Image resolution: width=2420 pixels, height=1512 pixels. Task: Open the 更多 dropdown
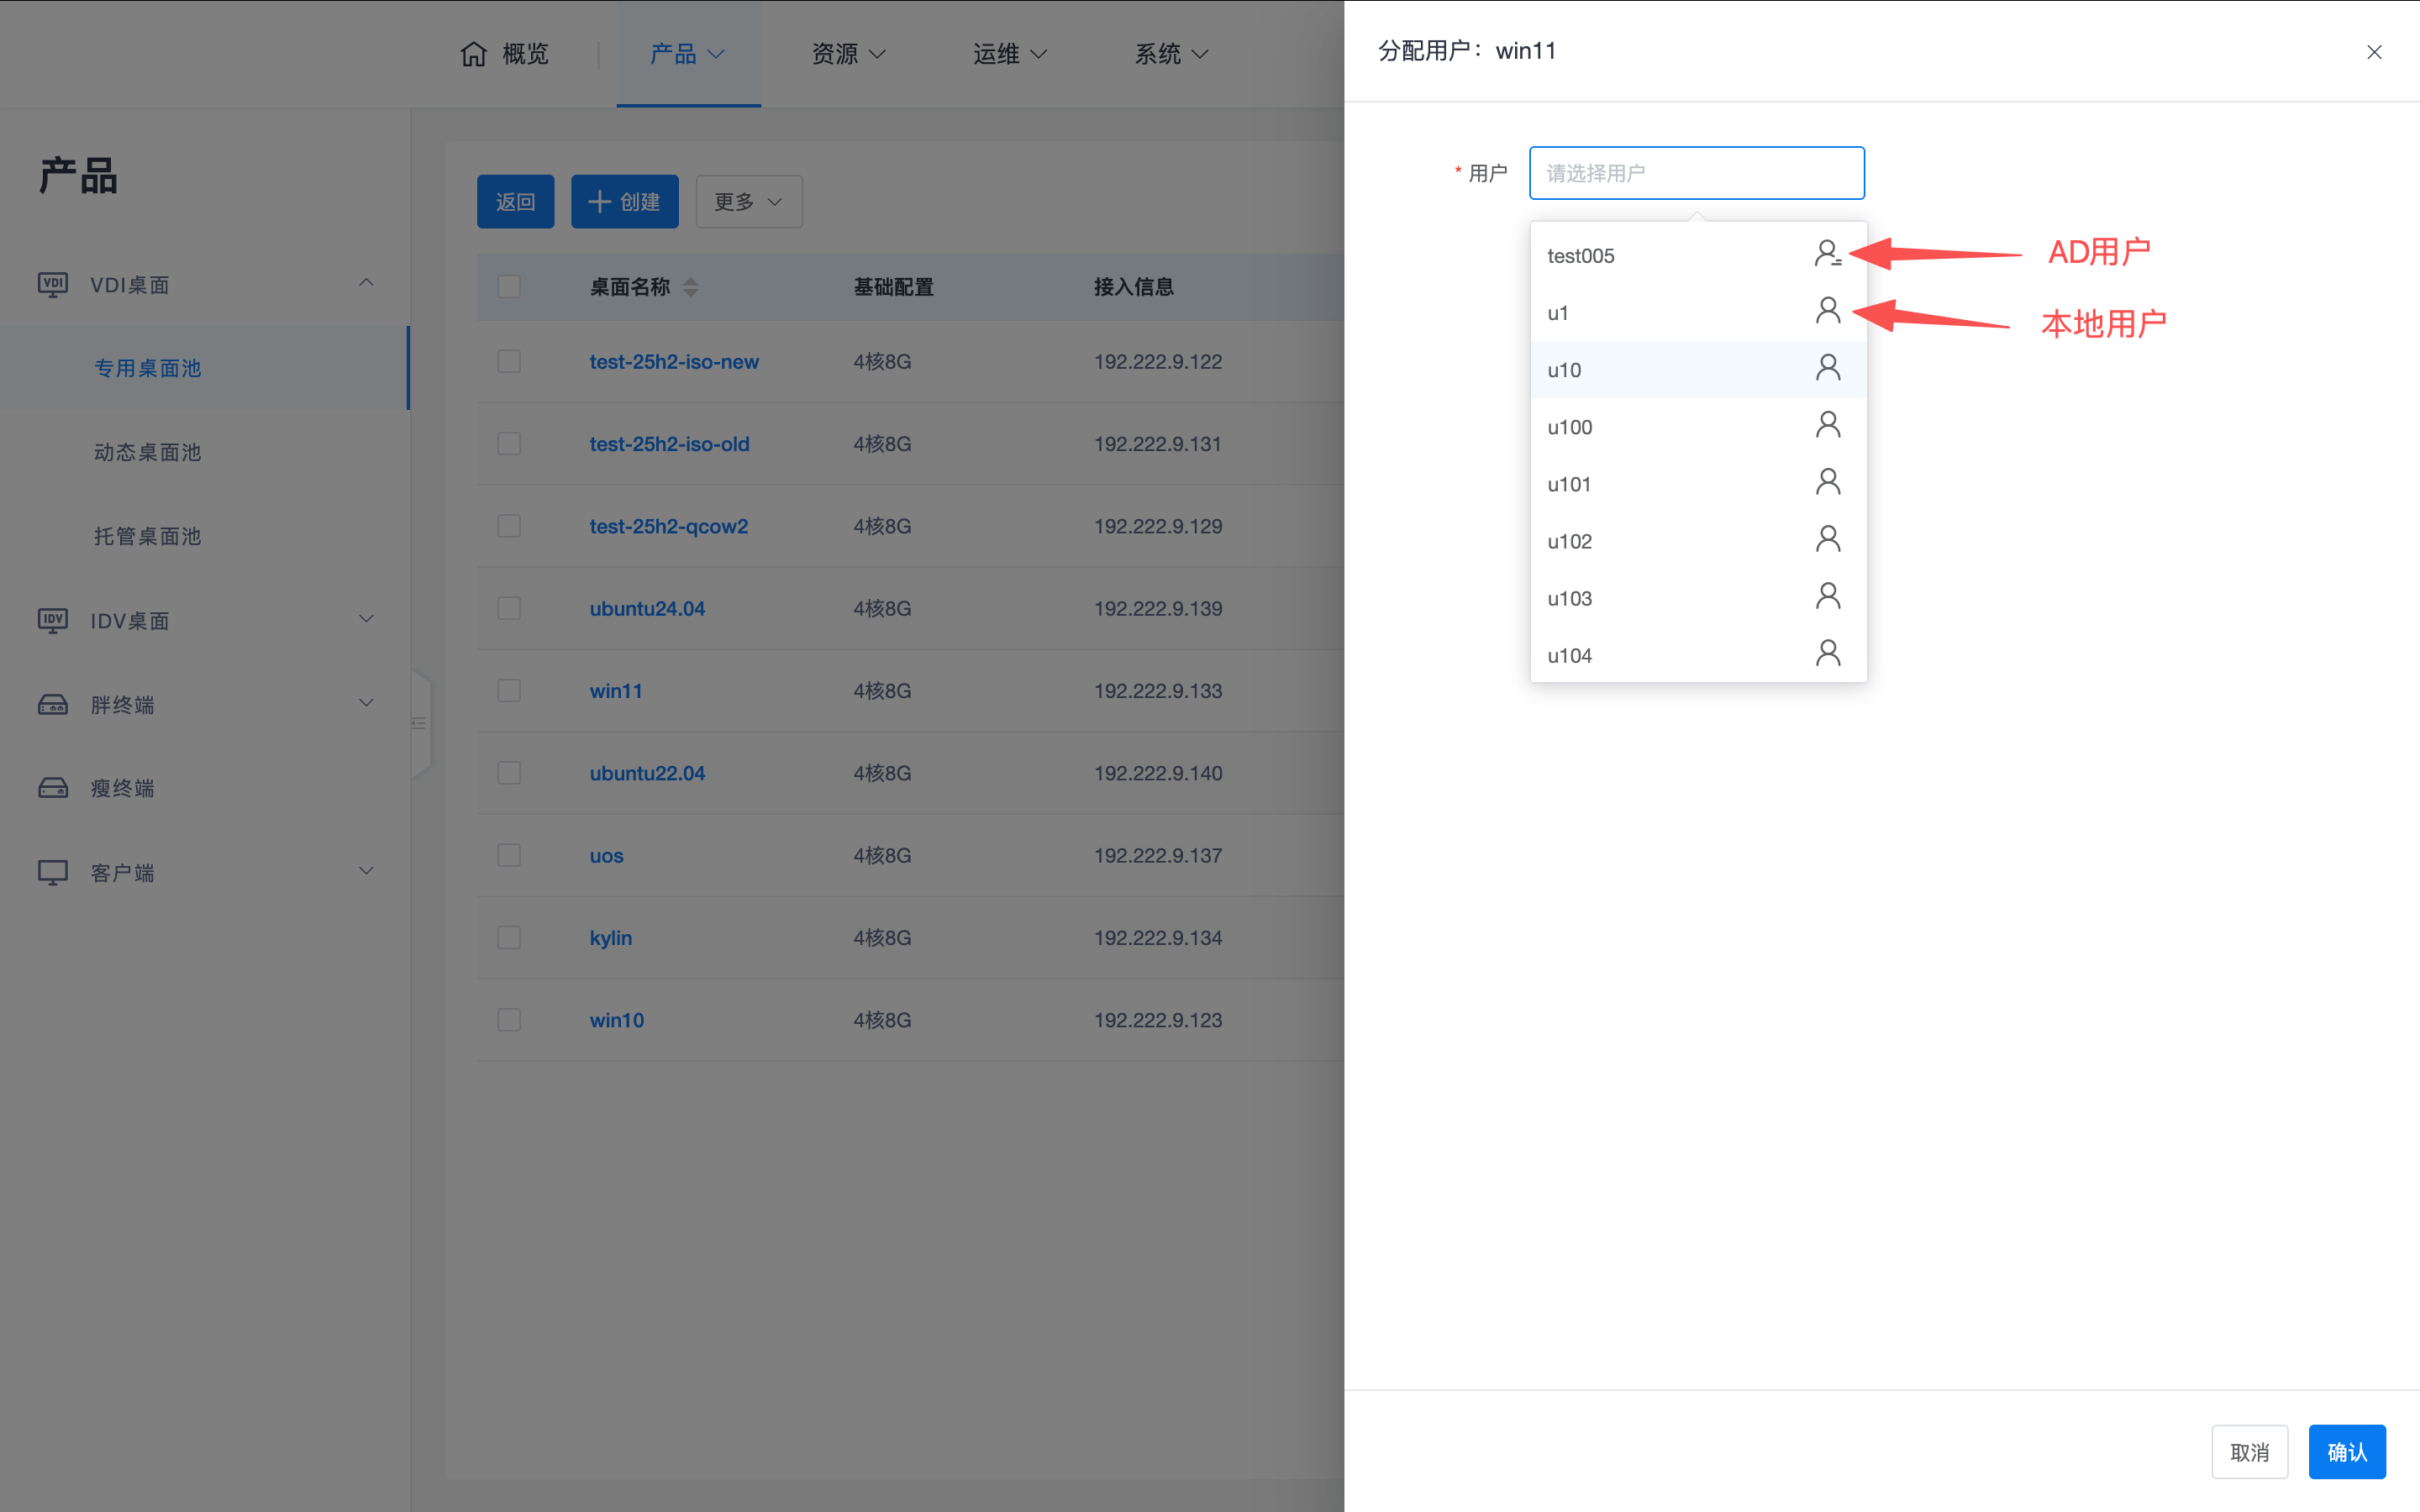pyautogui.click(x=748, y=202)
